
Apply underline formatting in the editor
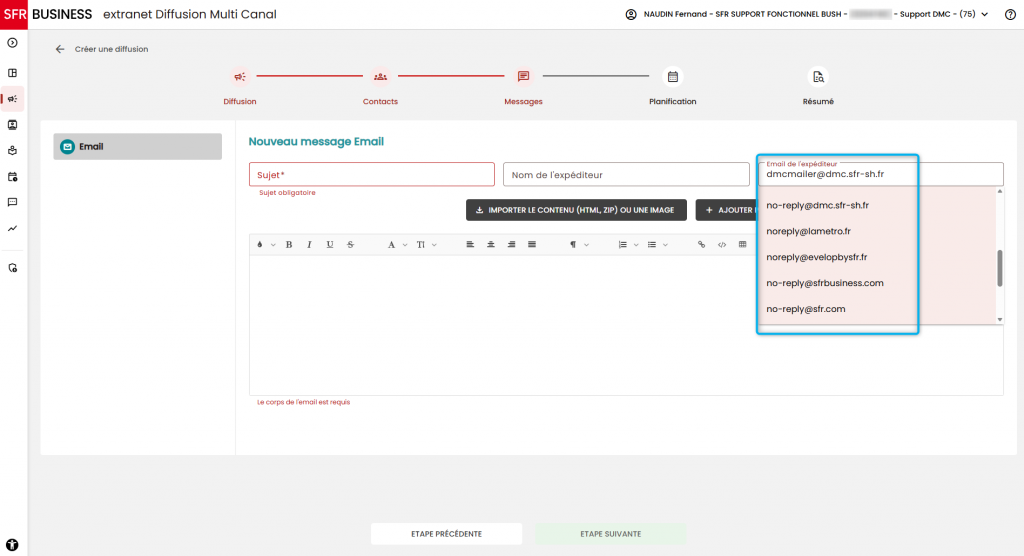tap(330, 244)
